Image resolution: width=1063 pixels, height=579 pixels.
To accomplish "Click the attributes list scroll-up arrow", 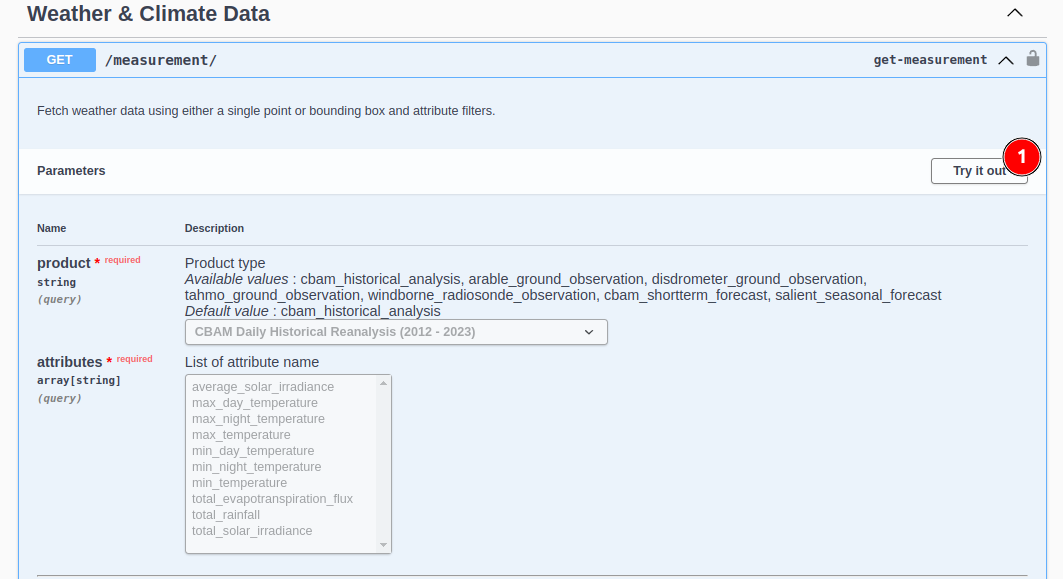I will [383, 383].
